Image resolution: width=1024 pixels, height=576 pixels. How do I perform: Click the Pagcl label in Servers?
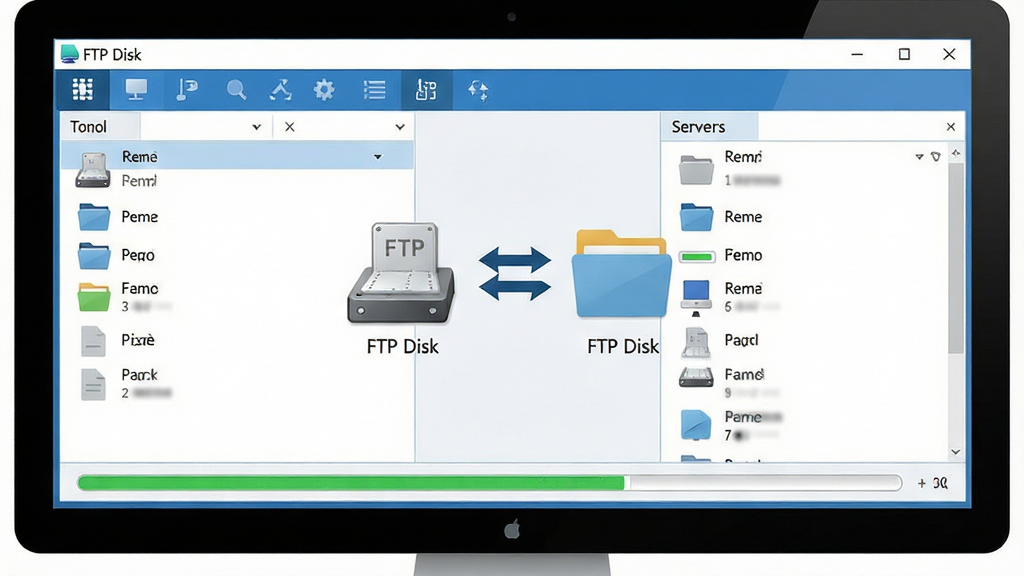tap(741, 340)
